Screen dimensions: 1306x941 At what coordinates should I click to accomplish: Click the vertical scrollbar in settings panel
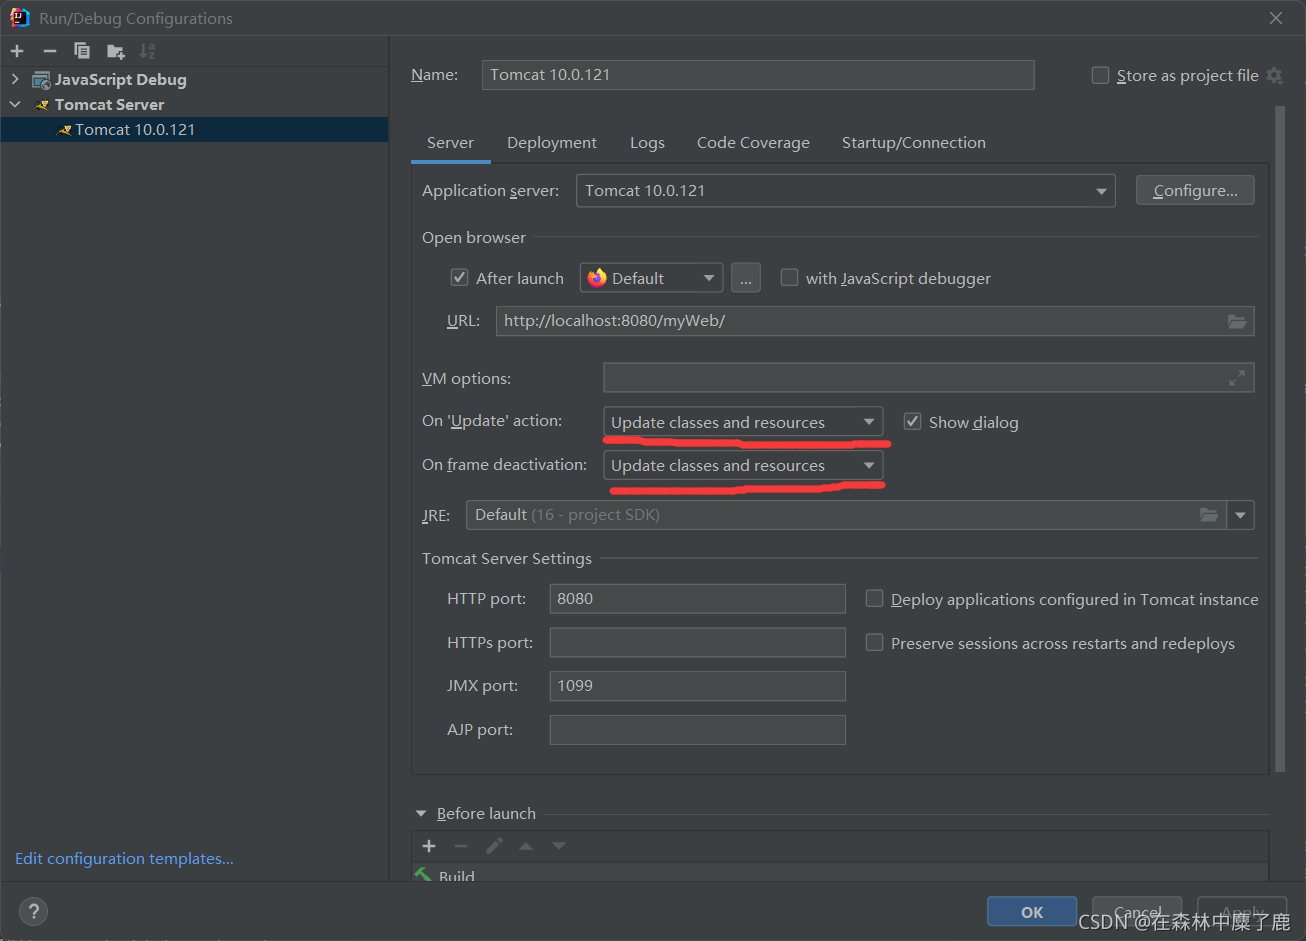point(1280,439)
